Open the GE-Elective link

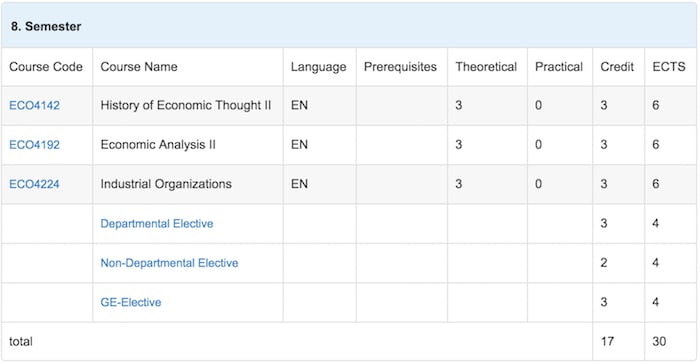(x=131, y=302)
